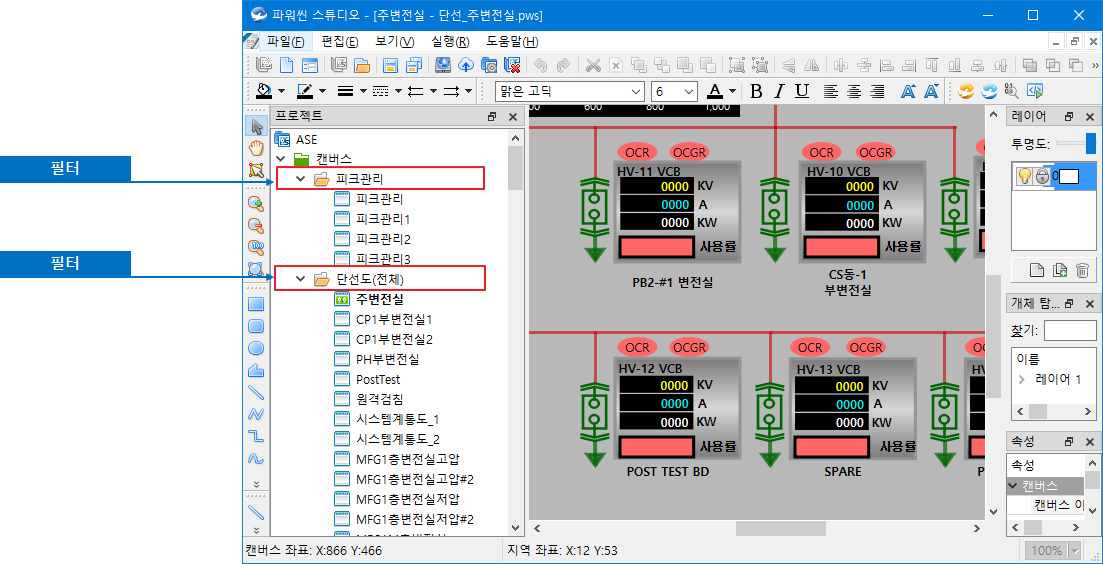Viewport: 1103px width, 564px height.
Task: Toggle the layer lock icon
Action: 1041,176
